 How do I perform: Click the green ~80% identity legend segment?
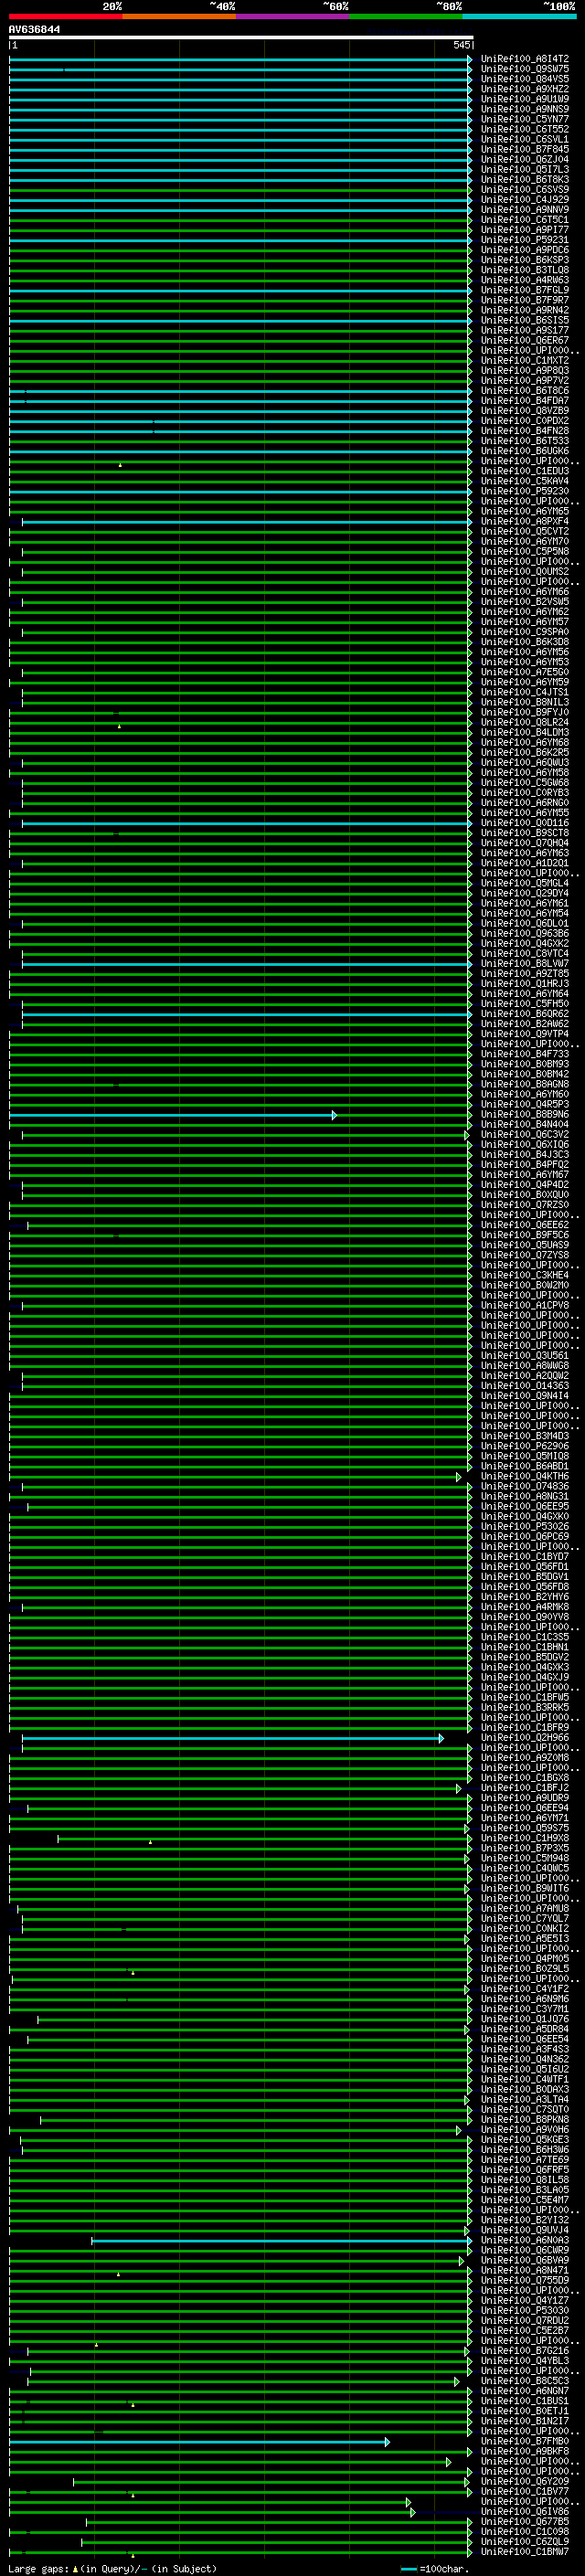pyautogui.click(x=406, y=16)
